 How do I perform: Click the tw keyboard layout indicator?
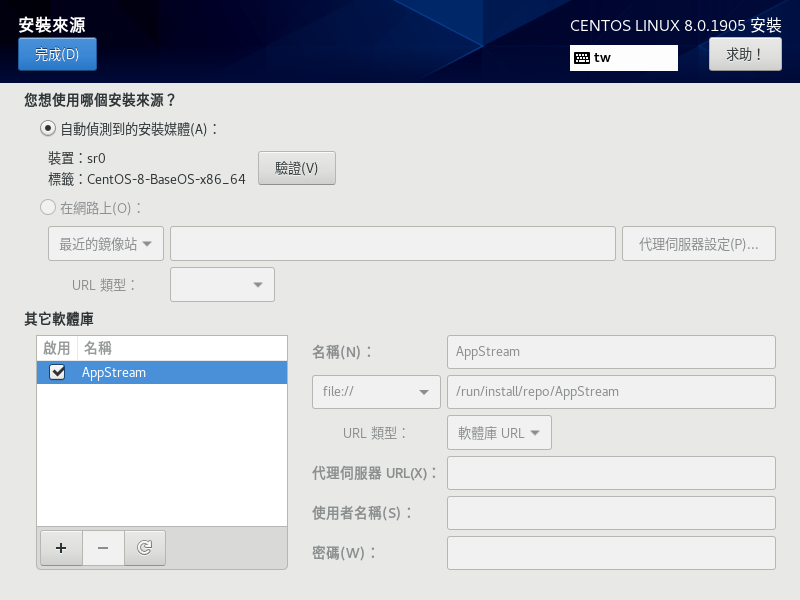coord(623,58)
